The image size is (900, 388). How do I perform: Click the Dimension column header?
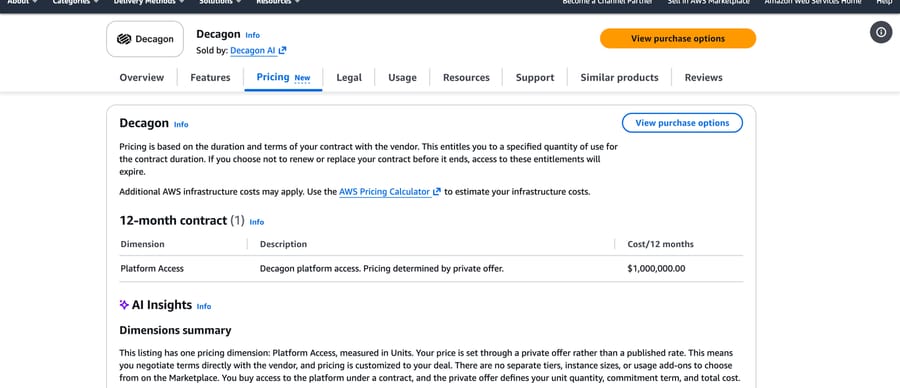142,244
